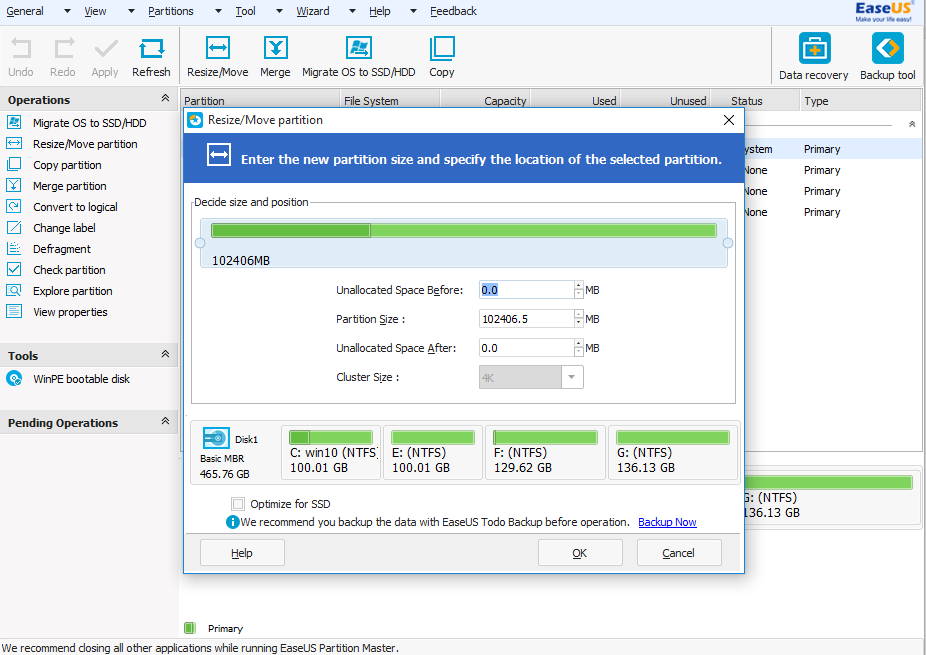This screenshot has width=926, height=655.
Task: Click the Undo toolbar icon
Action: click(x=21, y=48)
